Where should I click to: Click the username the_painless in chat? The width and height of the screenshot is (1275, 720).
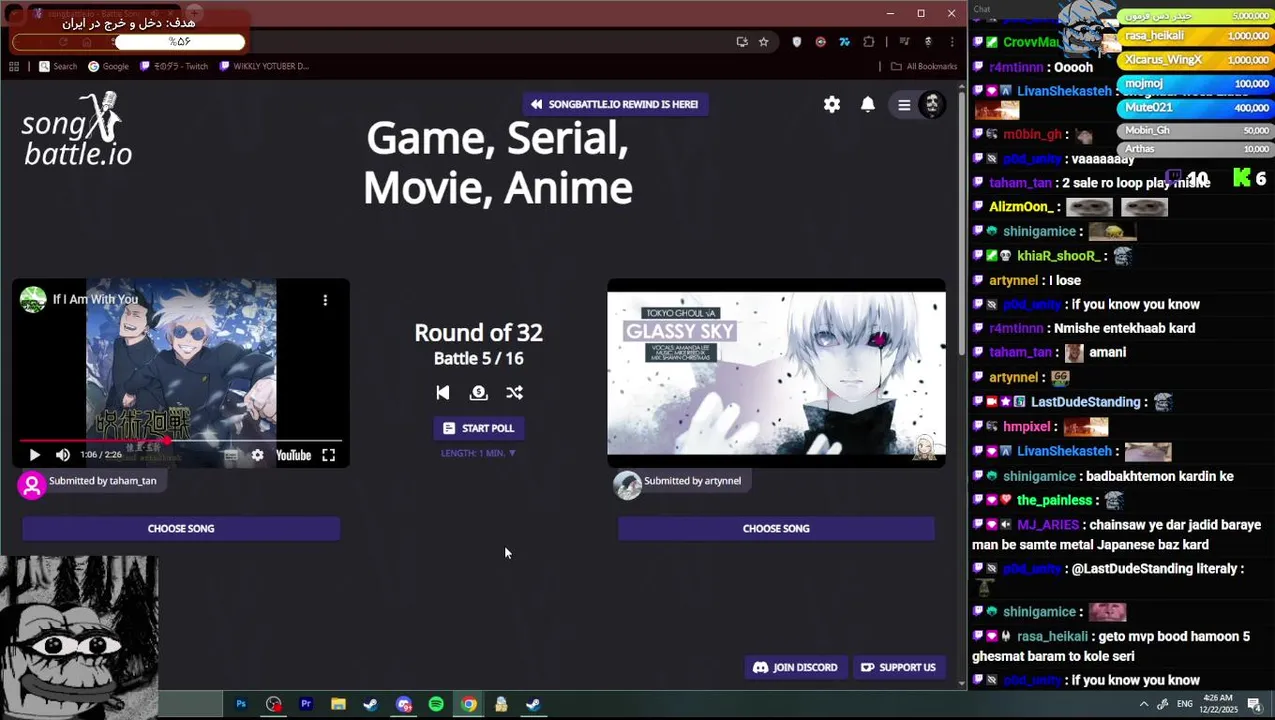point(1053,500)
